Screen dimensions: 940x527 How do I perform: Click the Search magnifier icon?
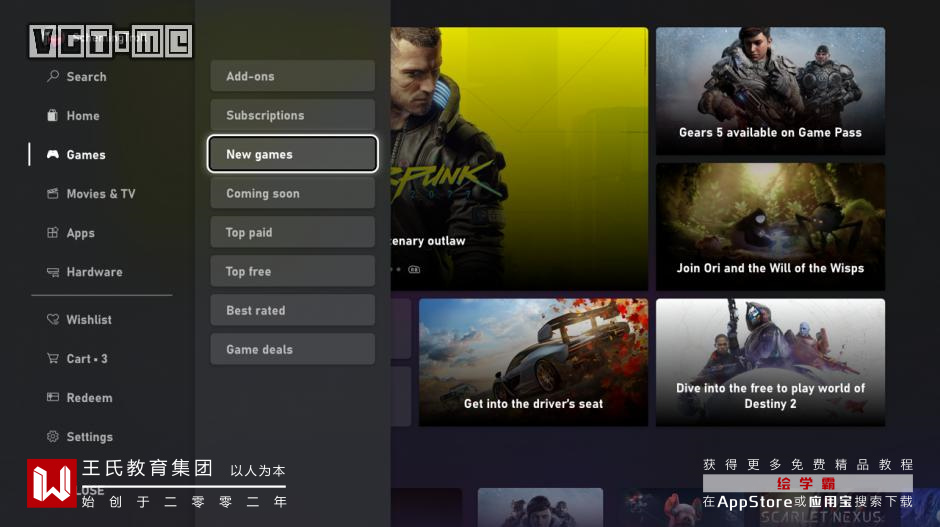pyautogui.click(x=53, y=76)
